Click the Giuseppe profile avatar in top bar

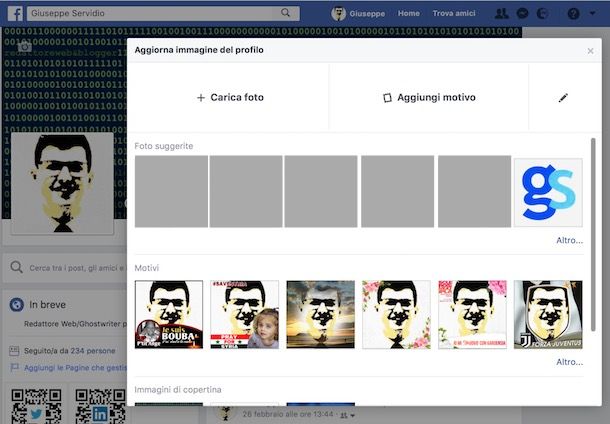coord(338,14)
